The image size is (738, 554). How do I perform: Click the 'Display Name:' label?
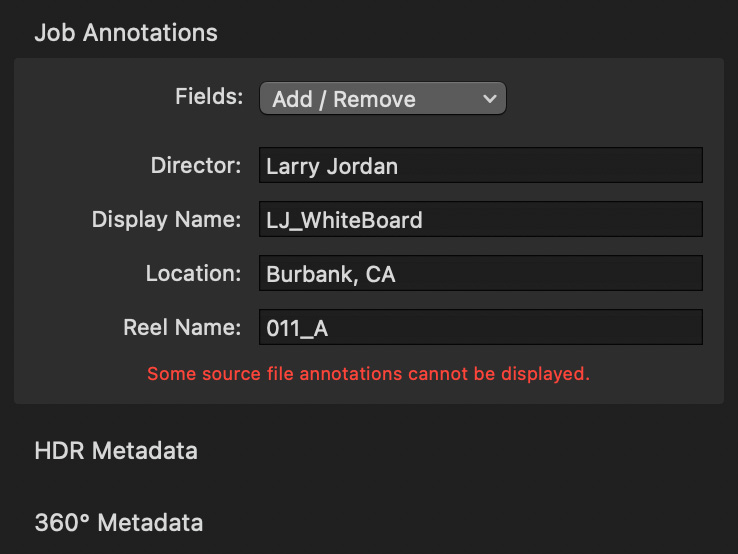pos(166,219)
